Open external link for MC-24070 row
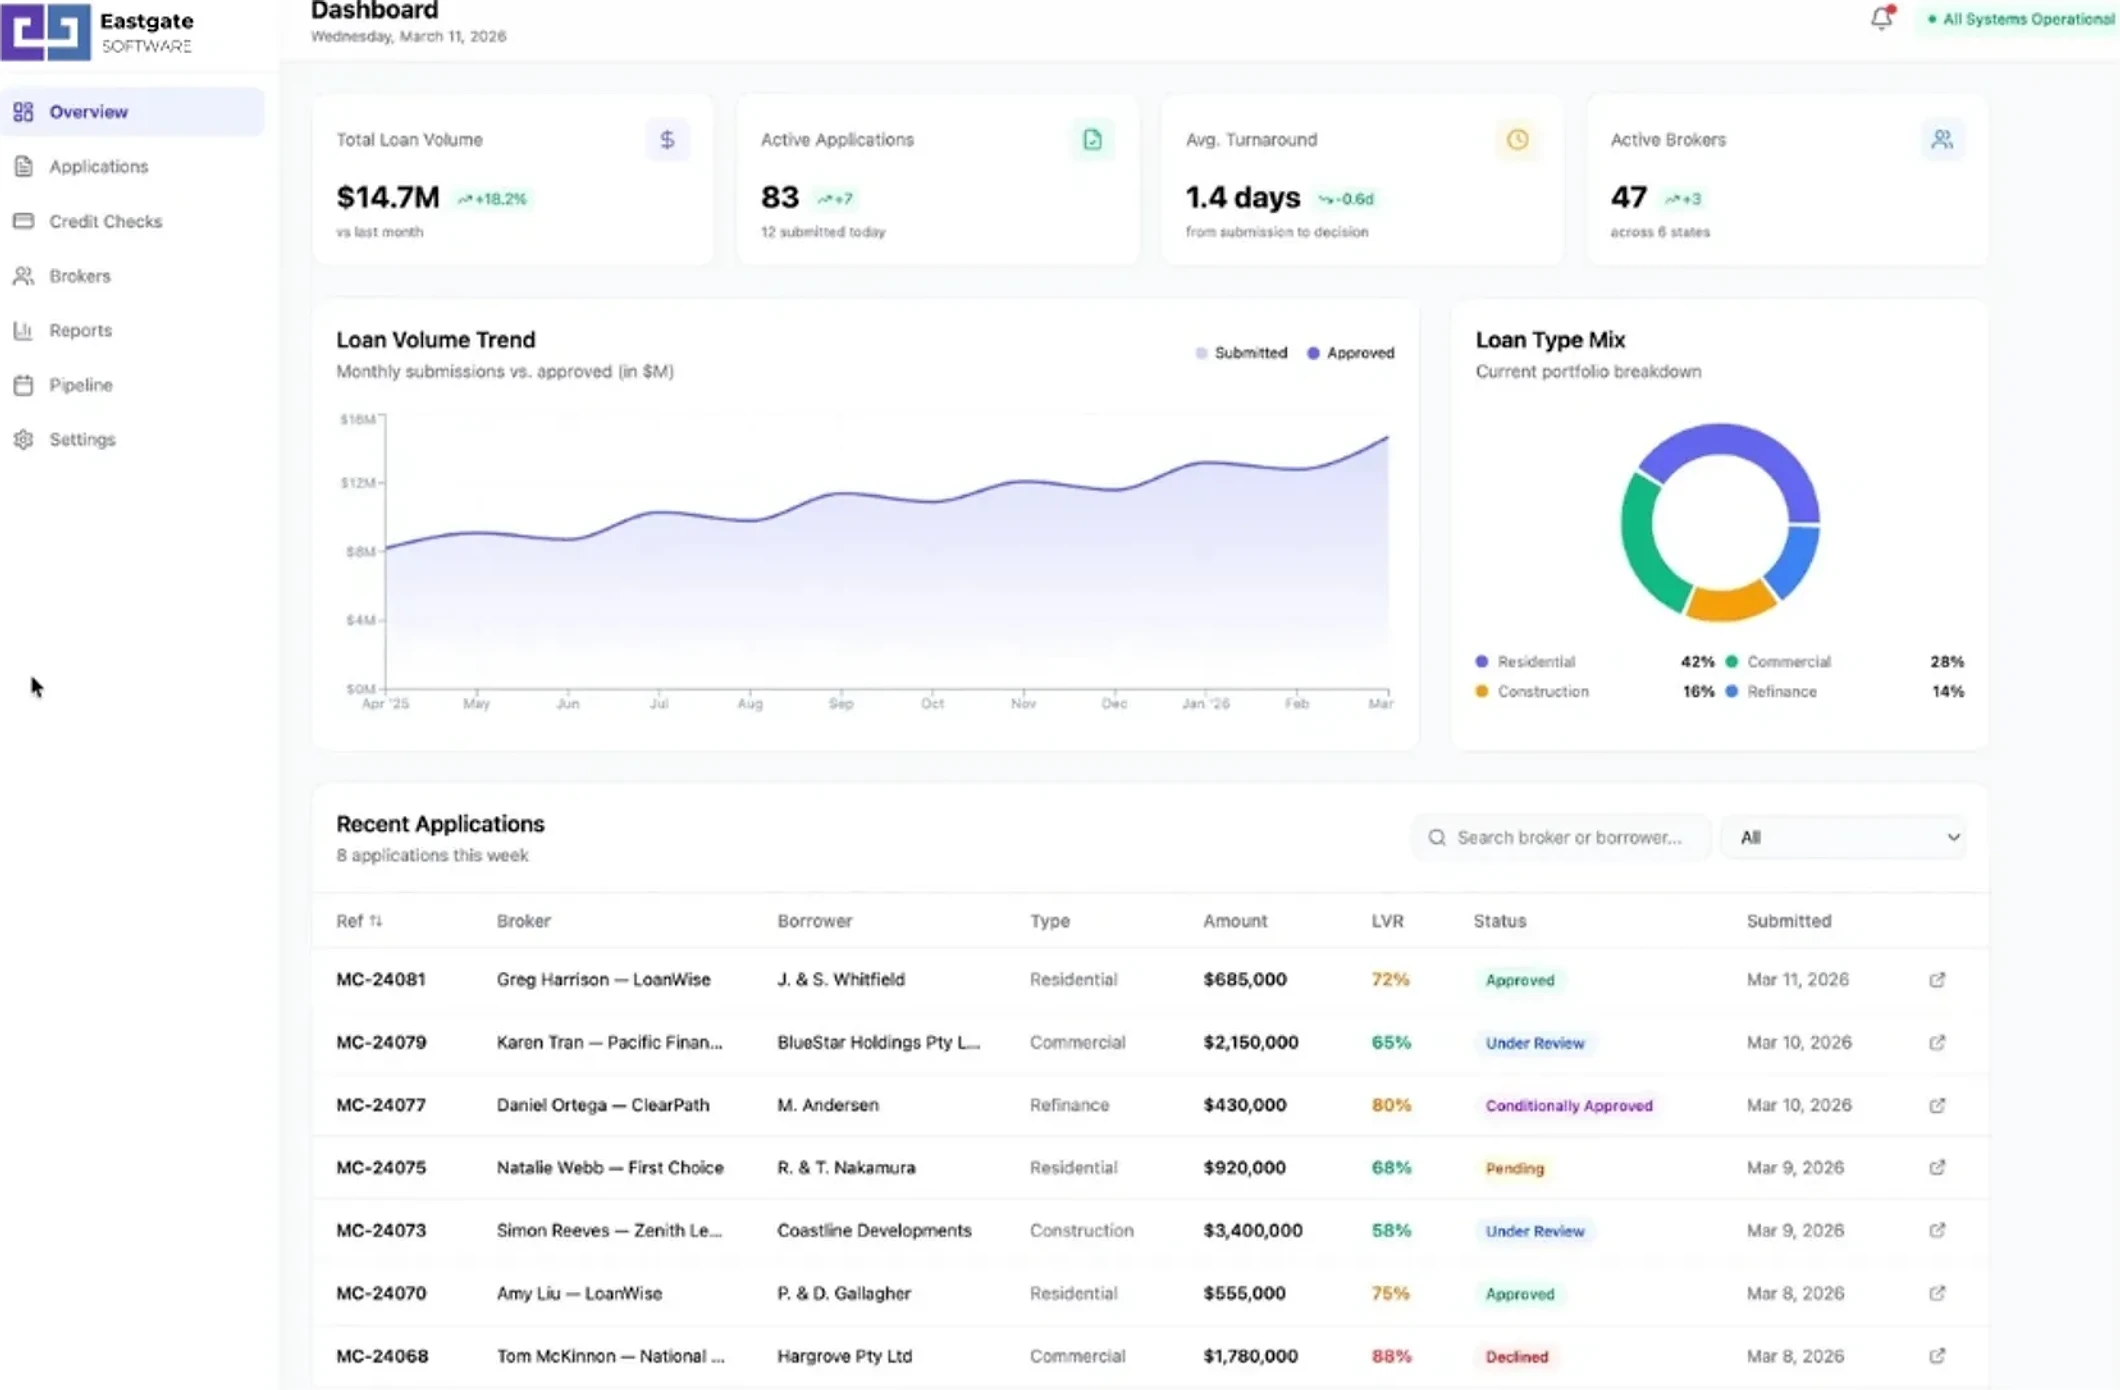2120x1390 pixels. pyautogui.click(x=1937, y=1293)
